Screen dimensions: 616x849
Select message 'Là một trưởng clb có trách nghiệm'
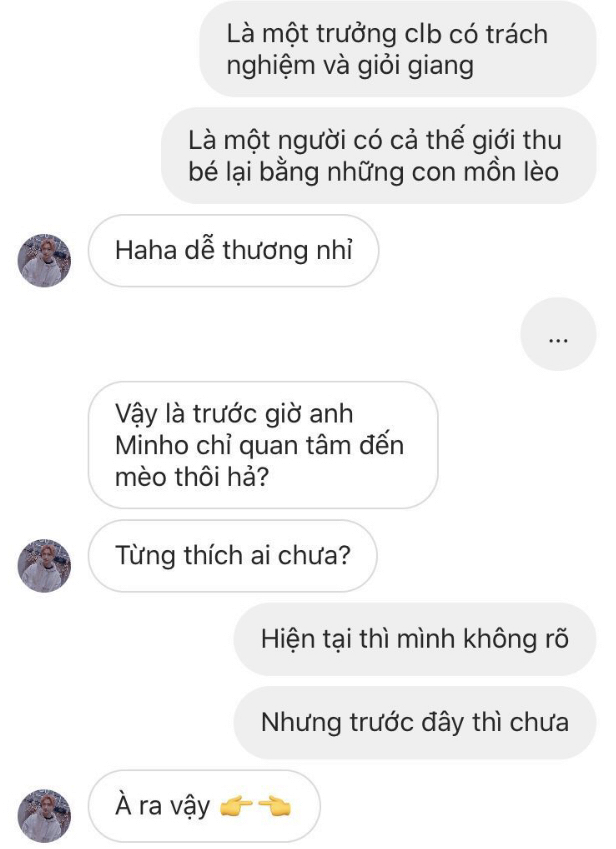(x=398, y=50)
